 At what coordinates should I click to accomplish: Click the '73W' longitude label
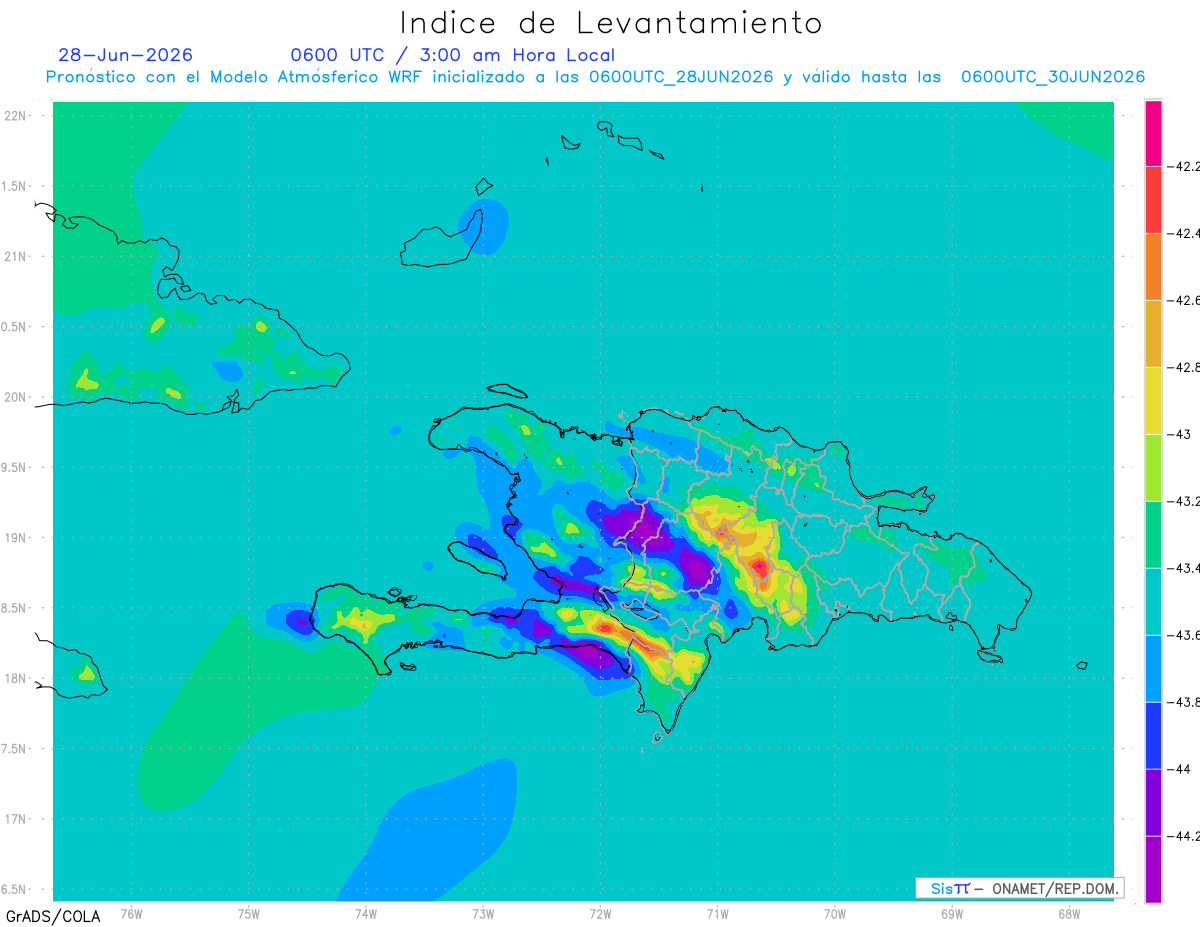tap(483, 913)
